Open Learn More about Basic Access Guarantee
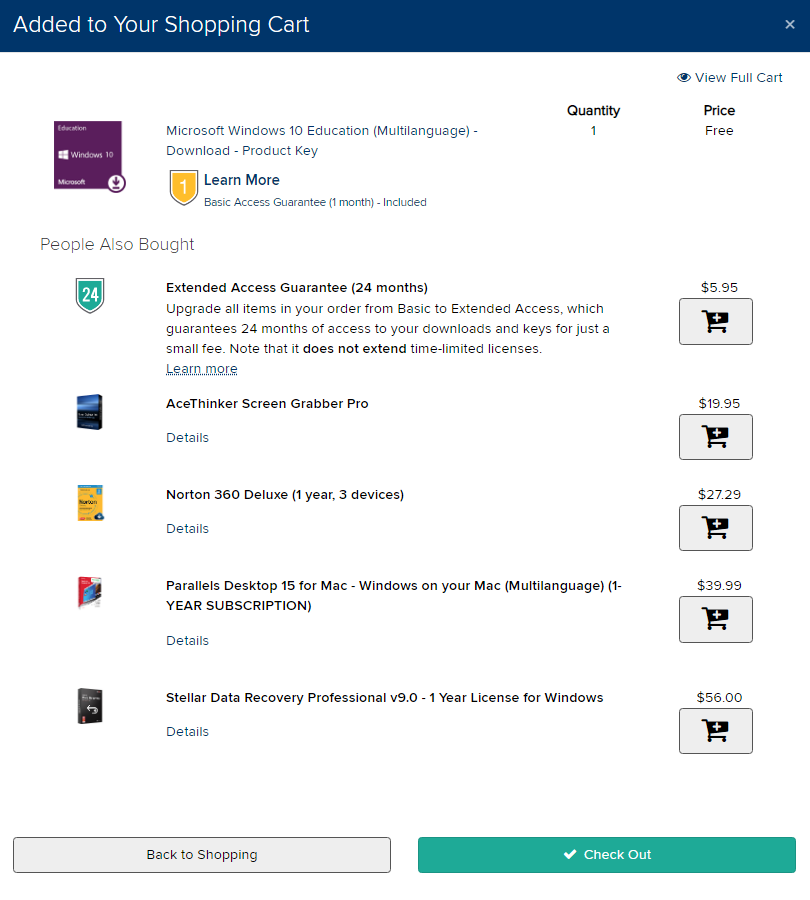 tap(242, 180)
